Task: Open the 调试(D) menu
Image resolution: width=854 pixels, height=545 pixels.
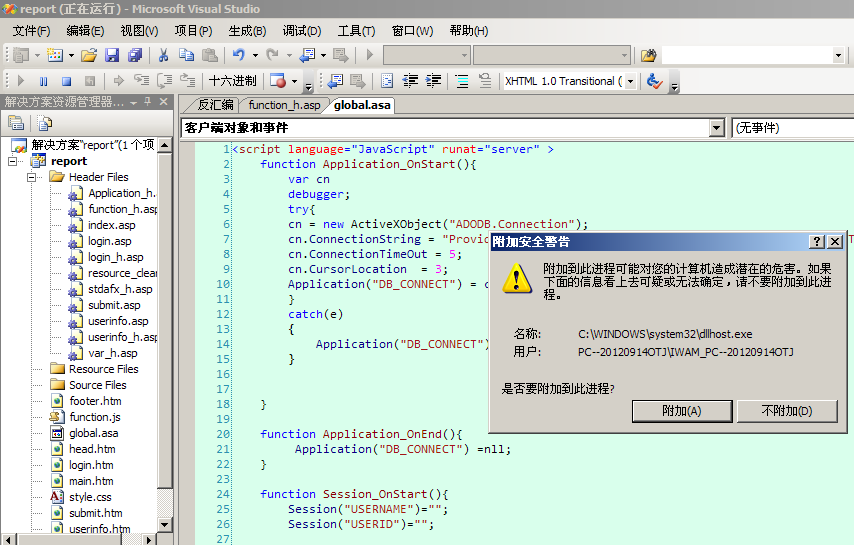Action: [x=301, y=31]
